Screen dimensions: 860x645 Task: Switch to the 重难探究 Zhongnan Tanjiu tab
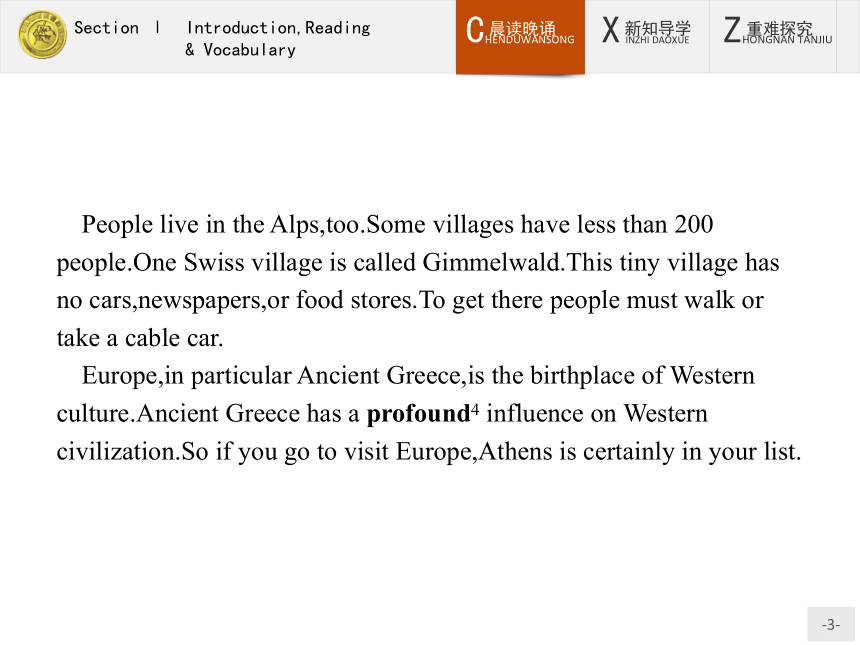coord(773,36)
